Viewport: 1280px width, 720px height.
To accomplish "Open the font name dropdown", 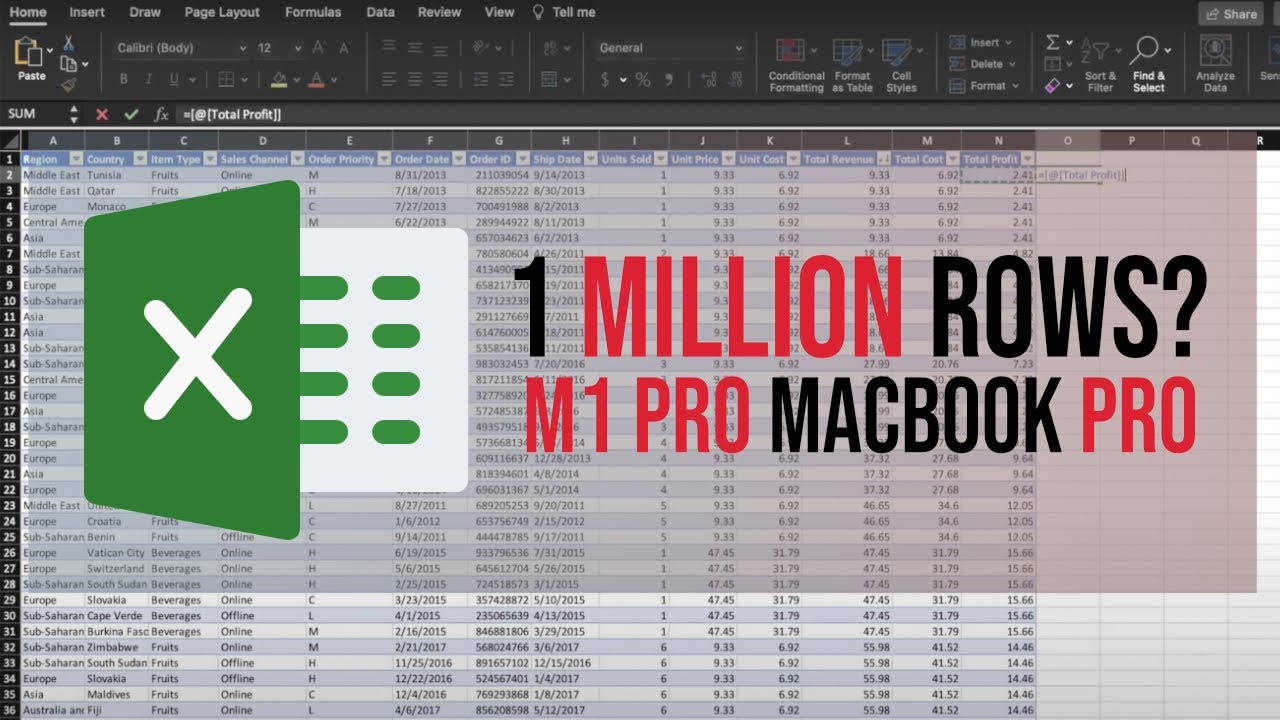I will coord(242,48).
